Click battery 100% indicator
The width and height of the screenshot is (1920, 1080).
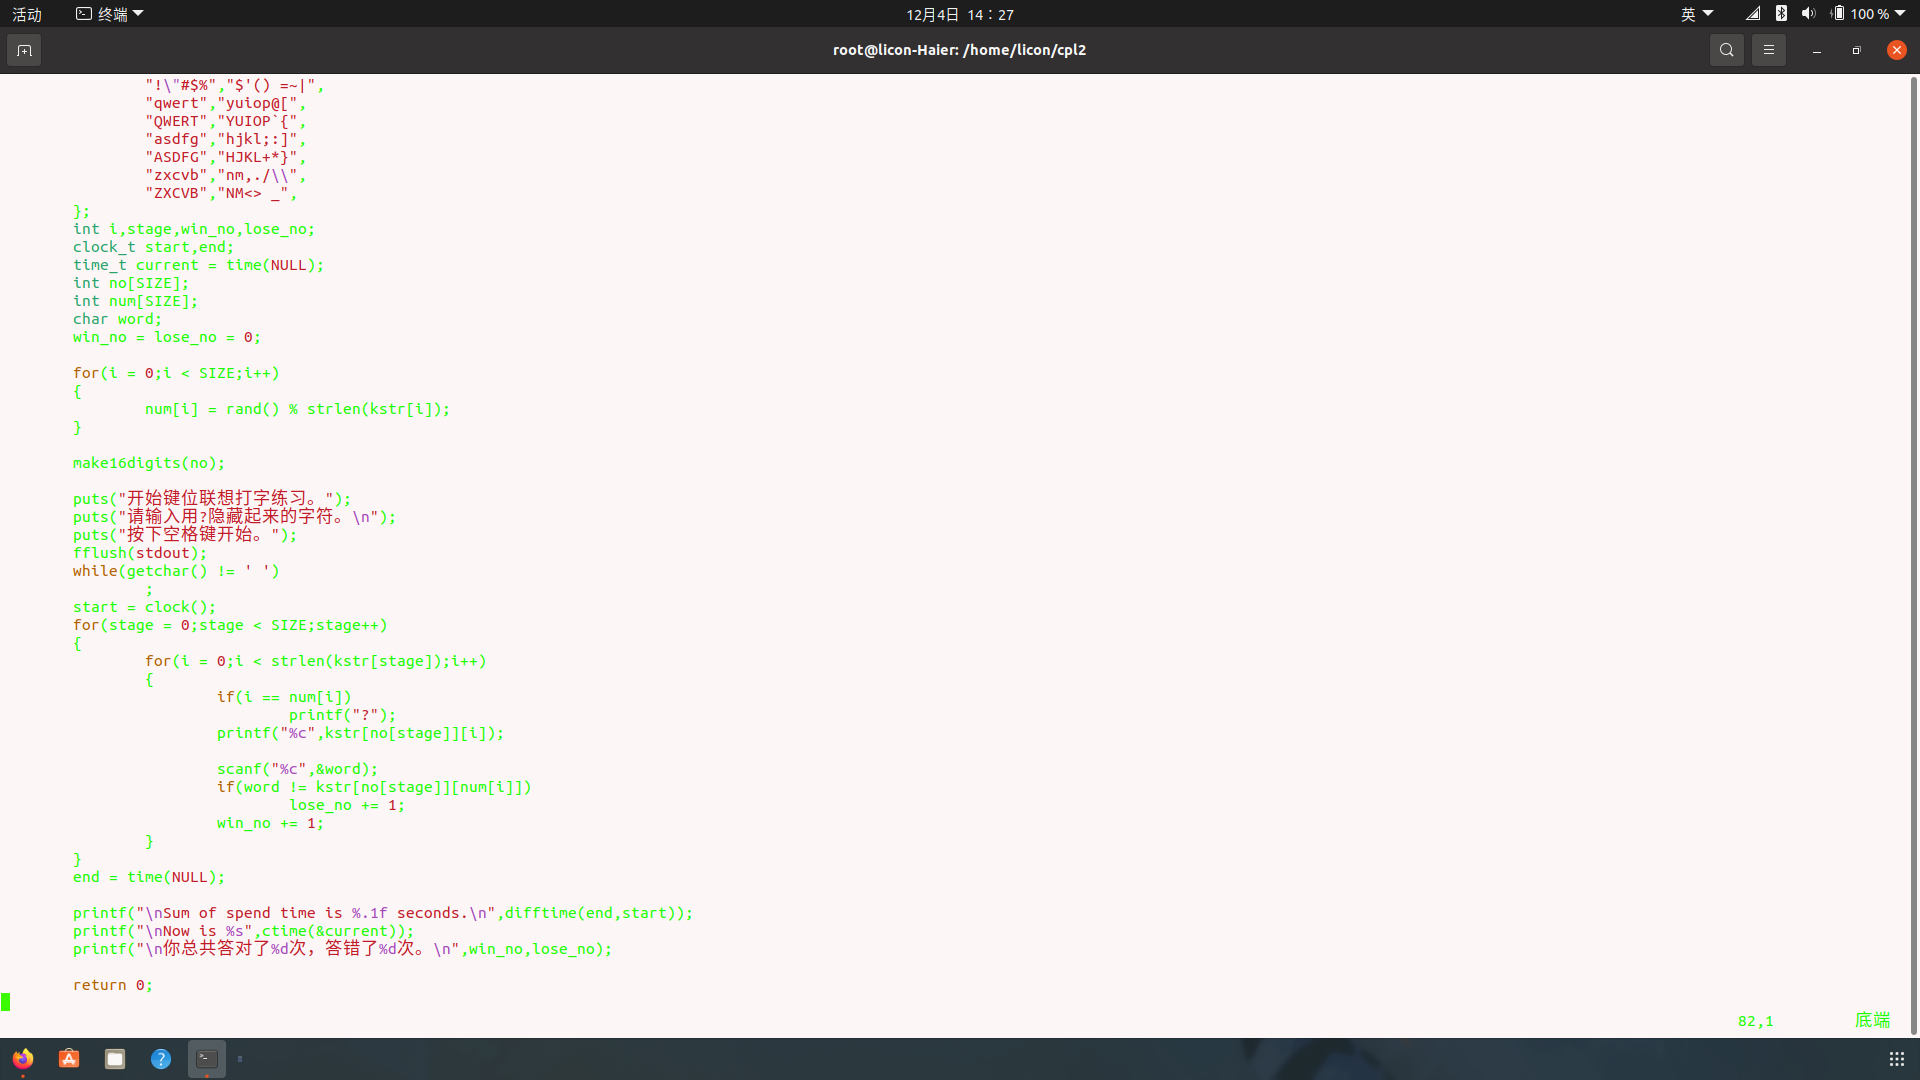(1860, 14)
